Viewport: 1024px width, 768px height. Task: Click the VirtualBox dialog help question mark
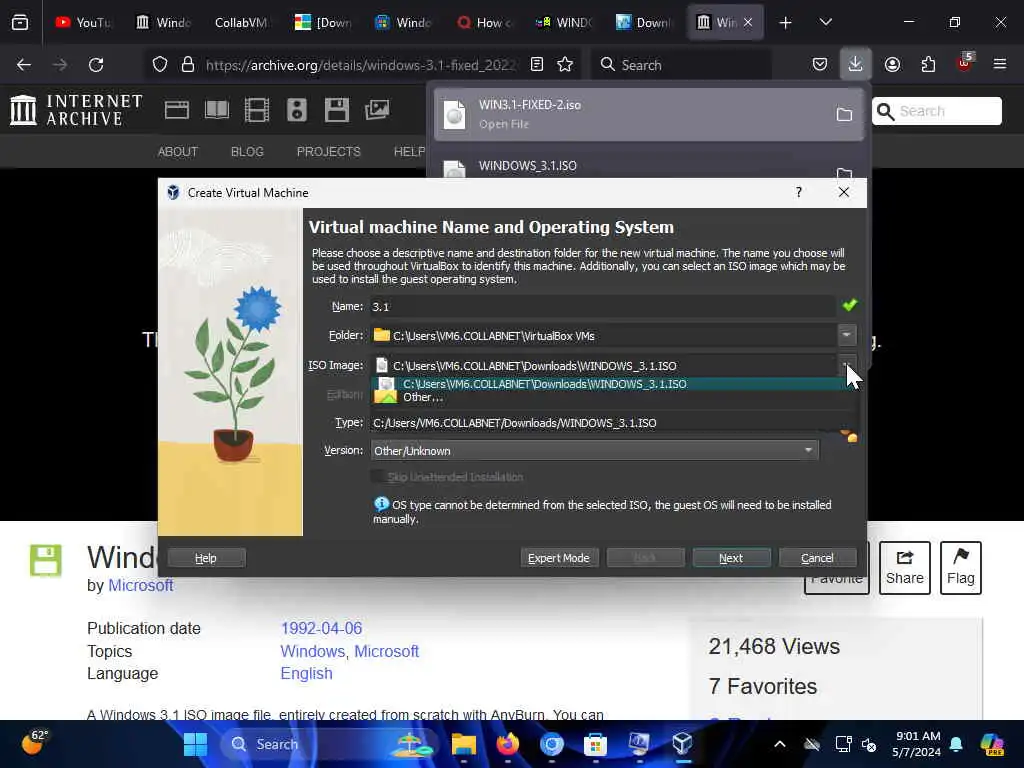[799, 192]
